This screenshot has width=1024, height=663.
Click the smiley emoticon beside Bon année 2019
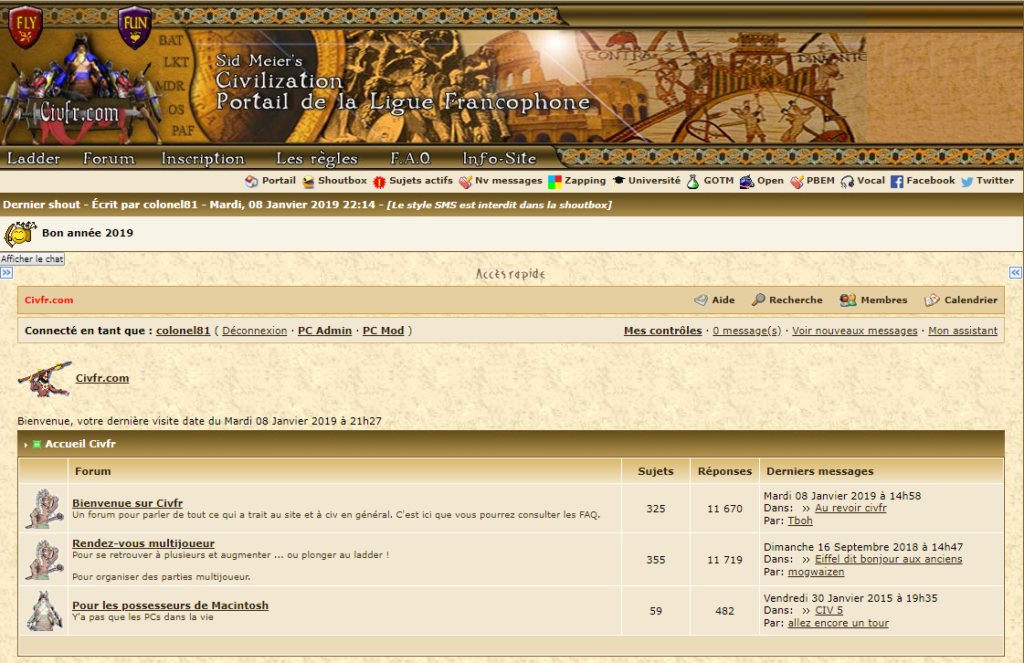[20, 233]
